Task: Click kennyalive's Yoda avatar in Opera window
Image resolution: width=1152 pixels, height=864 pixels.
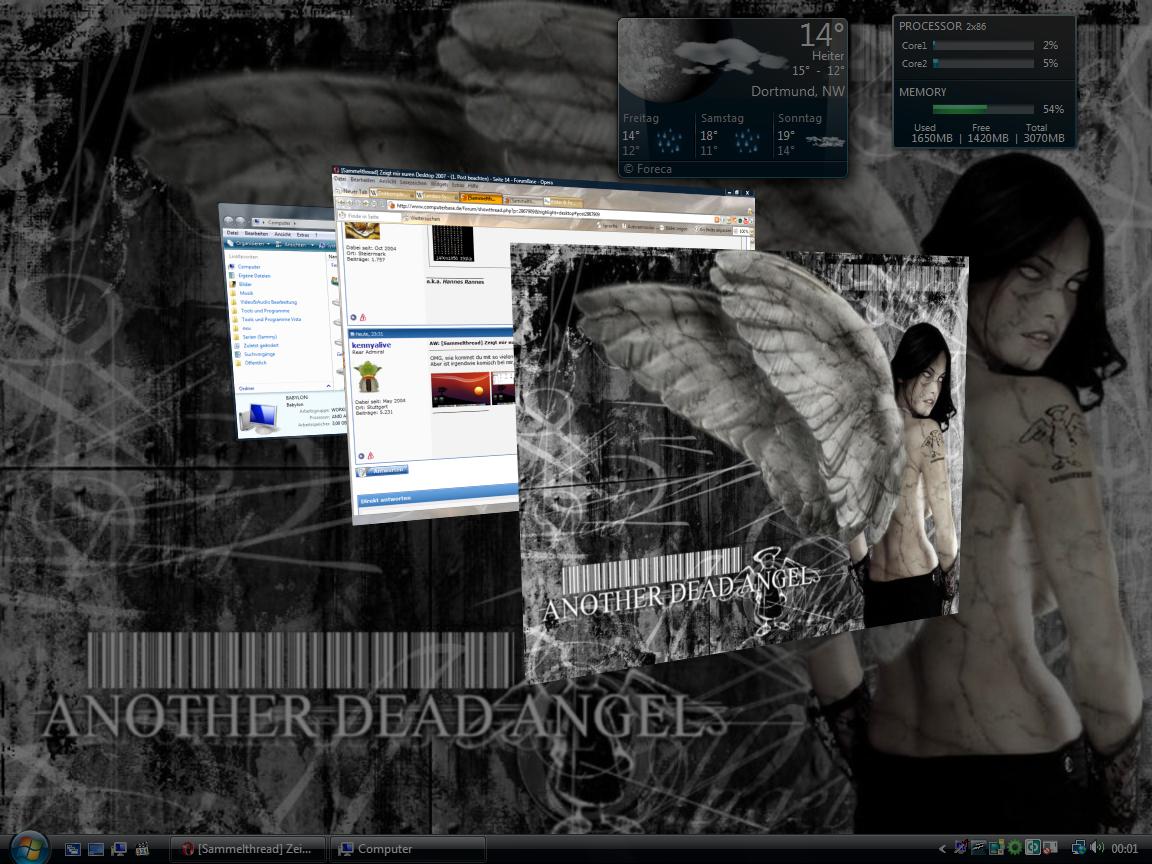Action: (x=367, y=377)
